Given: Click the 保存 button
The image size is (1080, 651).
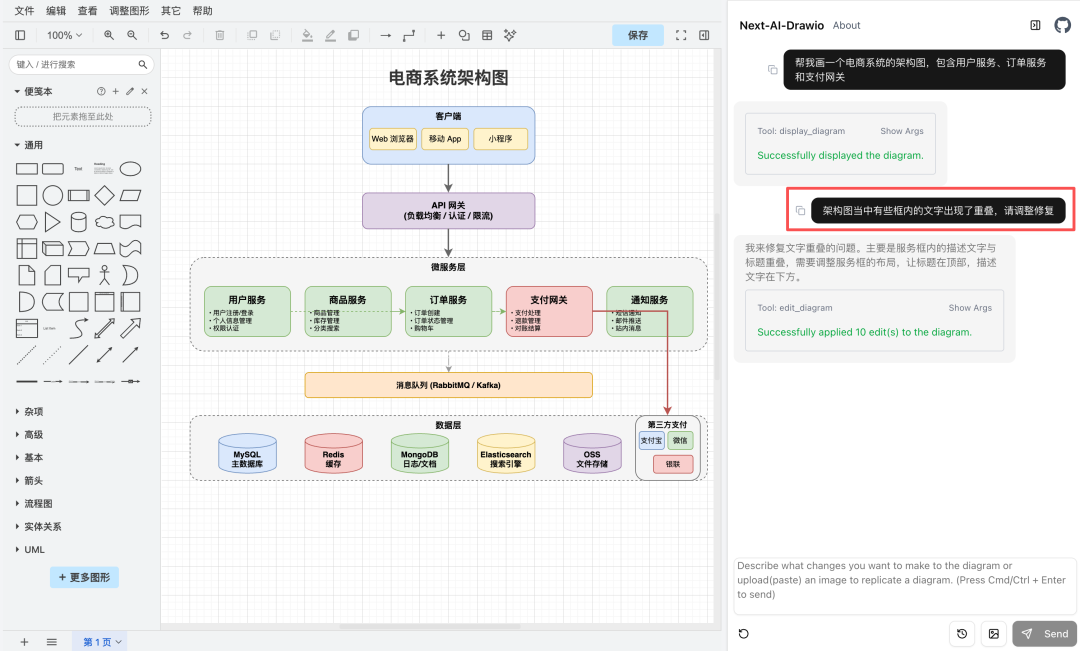Looking at the screenshot, I should pos(637,35).
